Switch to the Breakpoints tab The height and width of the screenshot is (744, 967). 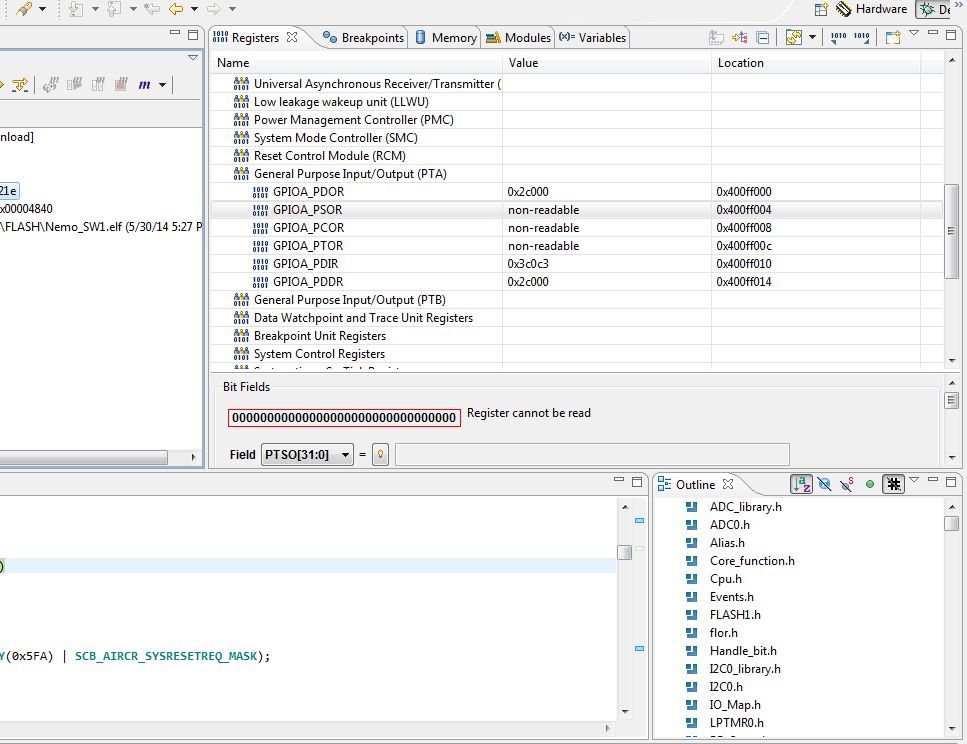(364, 38)
